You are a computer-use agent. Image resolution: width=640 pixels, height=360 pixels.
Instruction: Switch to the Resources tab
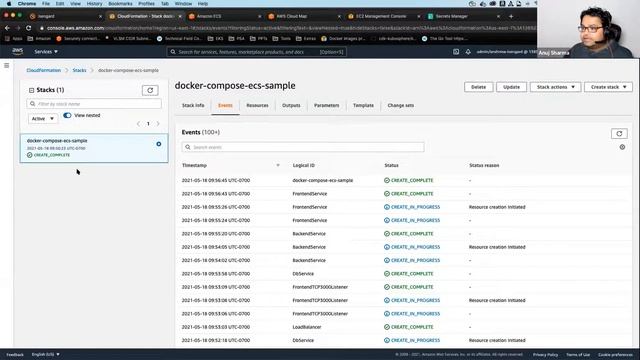pyautogui.click(x=257, y=105)
